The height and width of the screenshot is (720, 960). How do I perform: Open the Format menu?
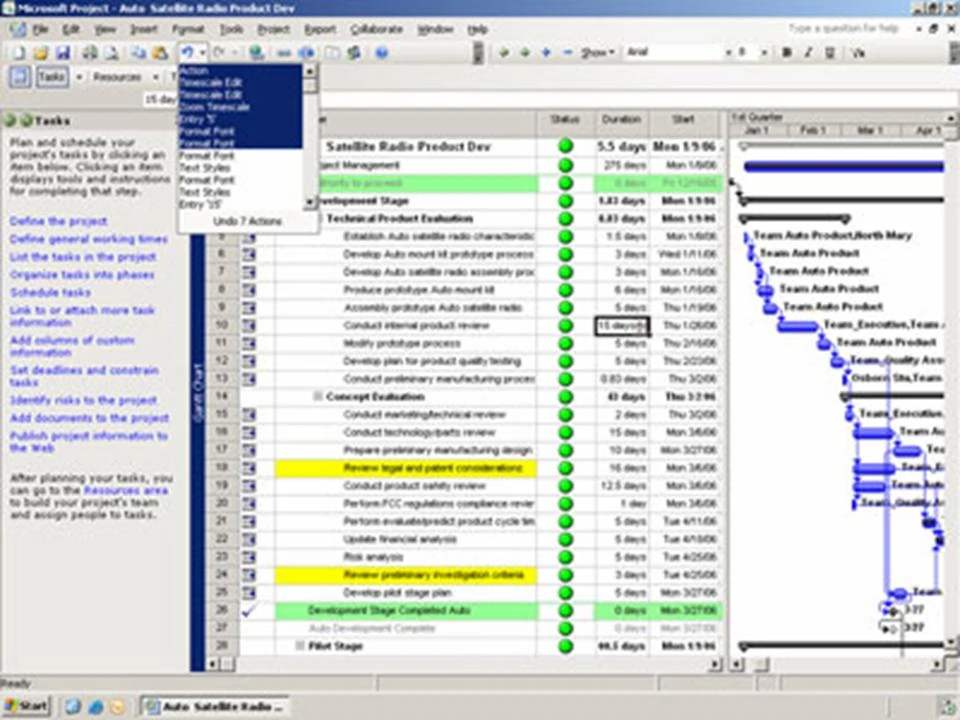[187, 29]
